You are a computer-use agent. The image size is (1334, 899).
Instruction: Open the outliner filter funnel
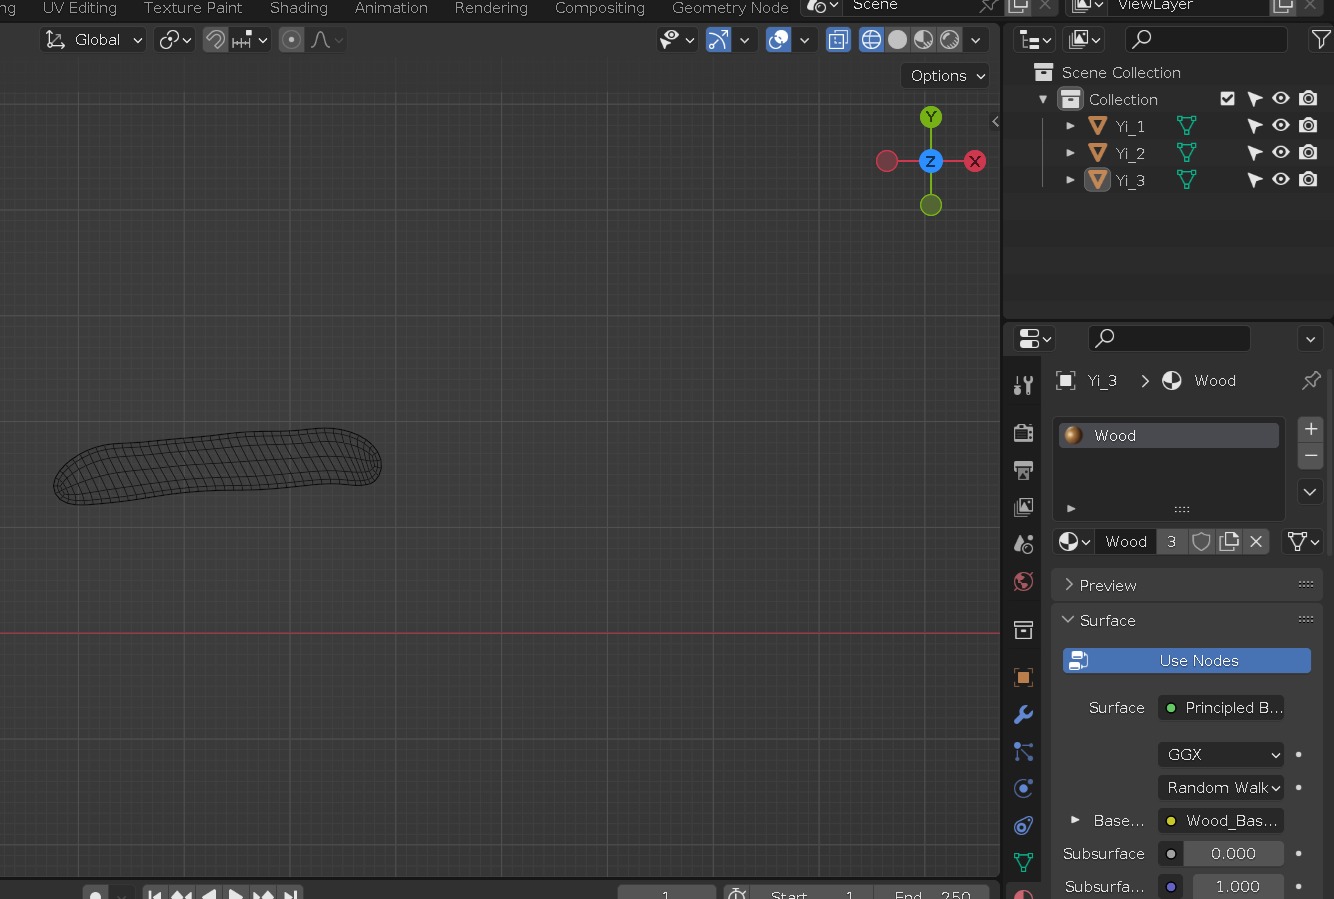pyautogui.click(x=1320, y=39)
